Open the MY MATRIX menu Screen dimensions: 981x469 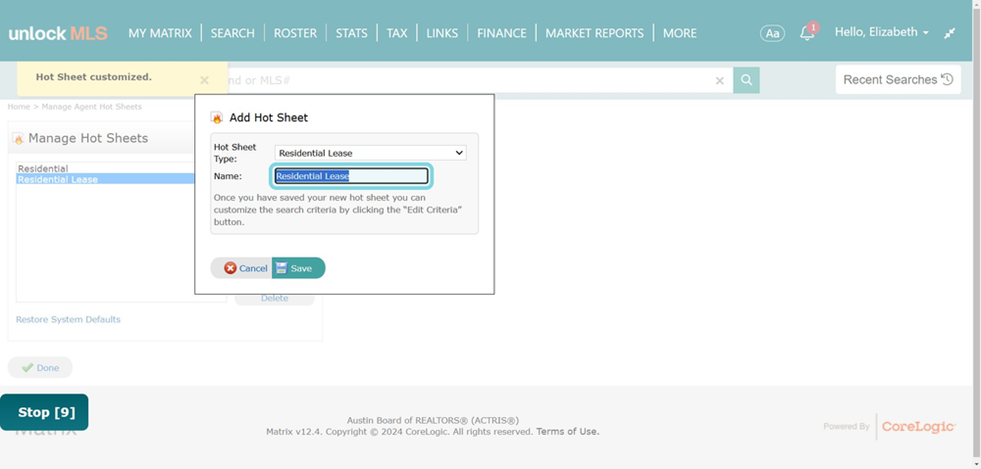tap(160, 33)
